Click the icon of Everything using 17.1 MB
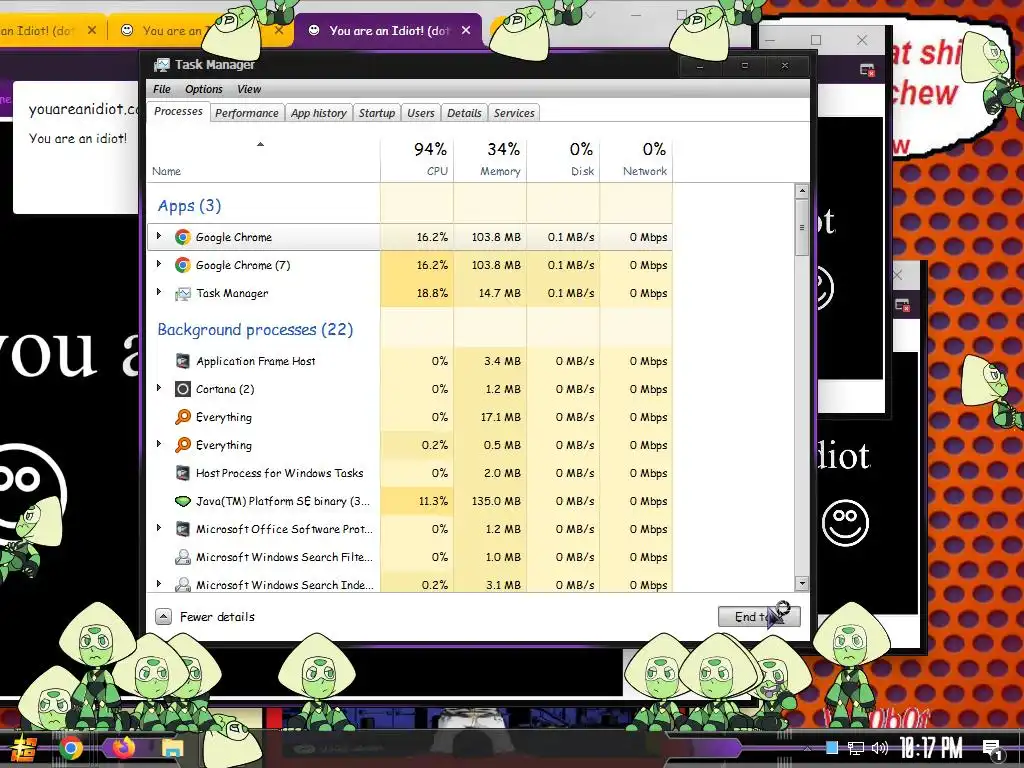Image resolution: width=1024 pixels, height=768 pixels. click(x=183, y=417)
